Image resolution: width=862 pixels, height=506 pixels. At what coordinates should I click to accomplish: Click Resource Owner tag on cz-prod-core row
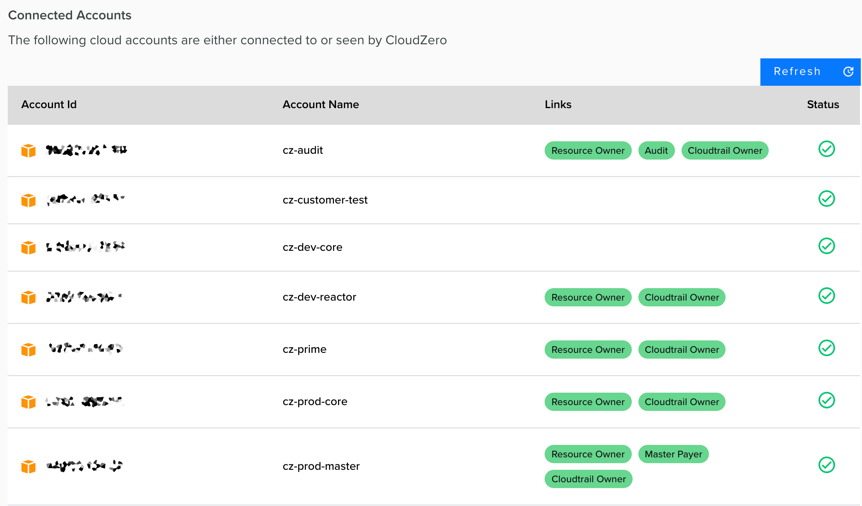(x=588, y=402)
